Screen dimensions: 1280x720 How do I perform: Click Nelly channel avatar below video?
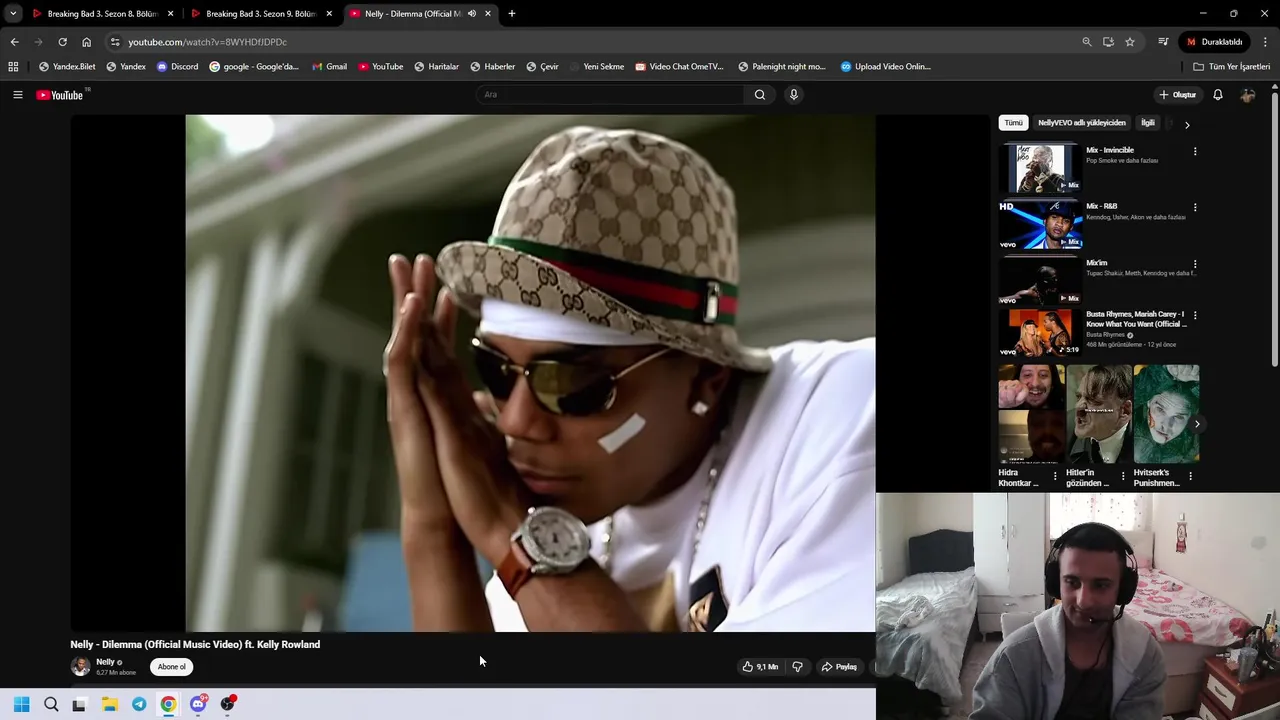[80, 667]
